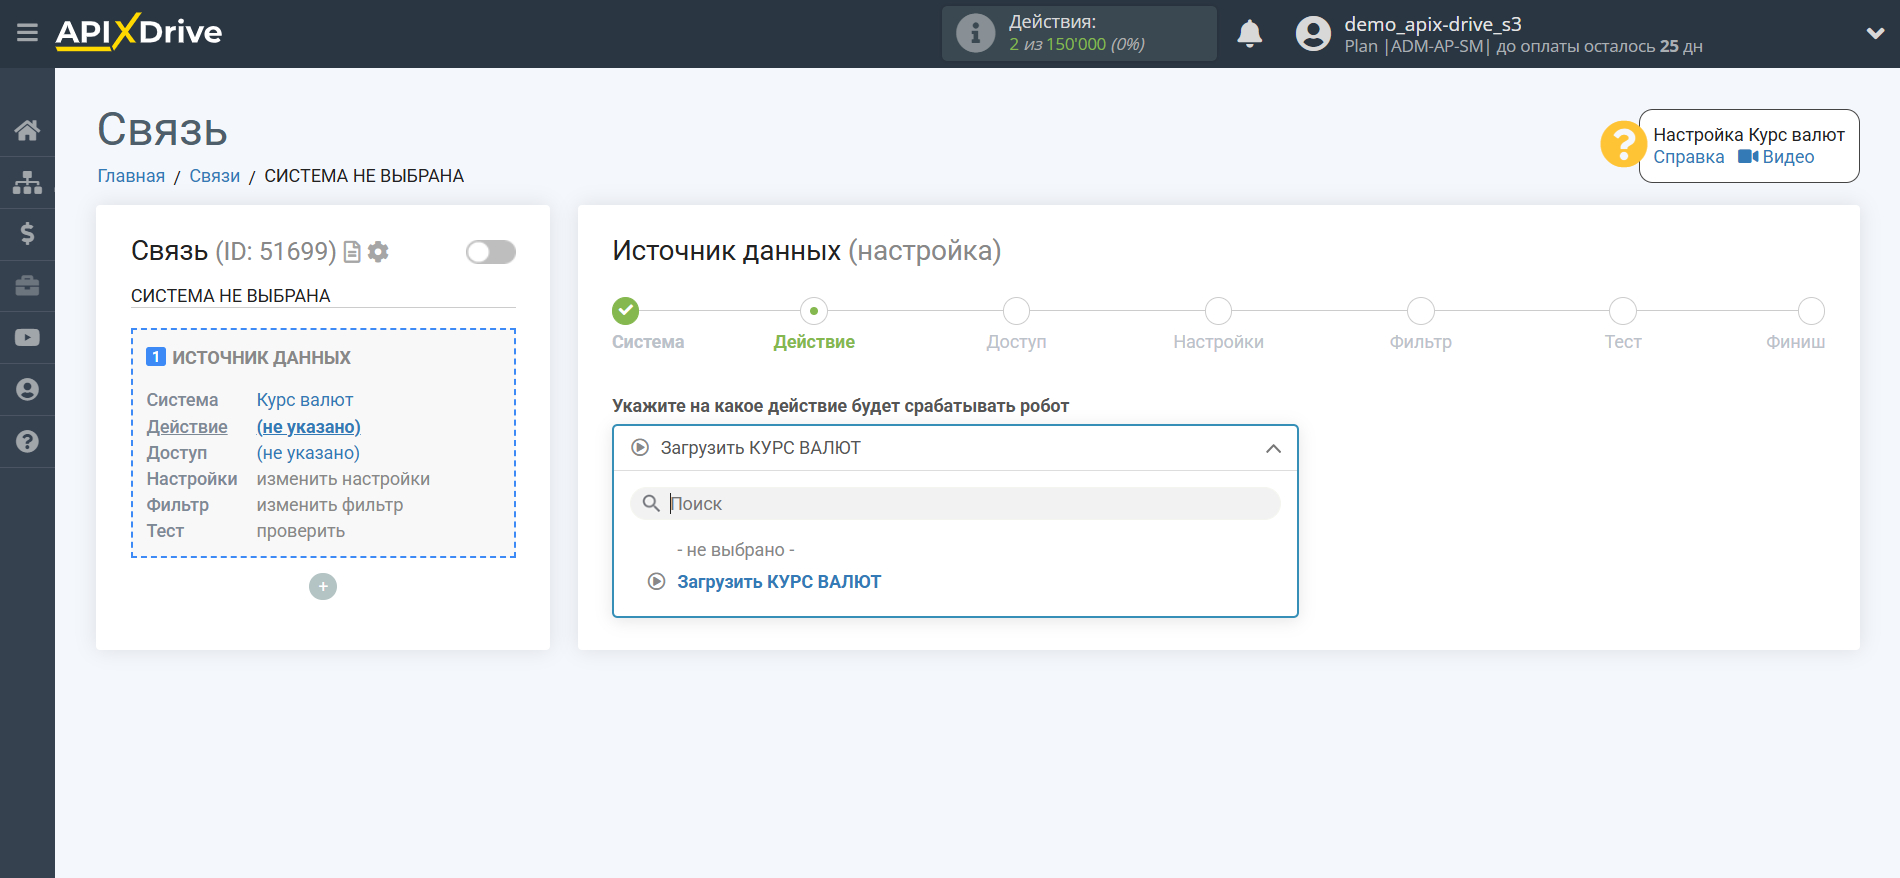Open the Связи breadcrumb link

click(215, 176)
